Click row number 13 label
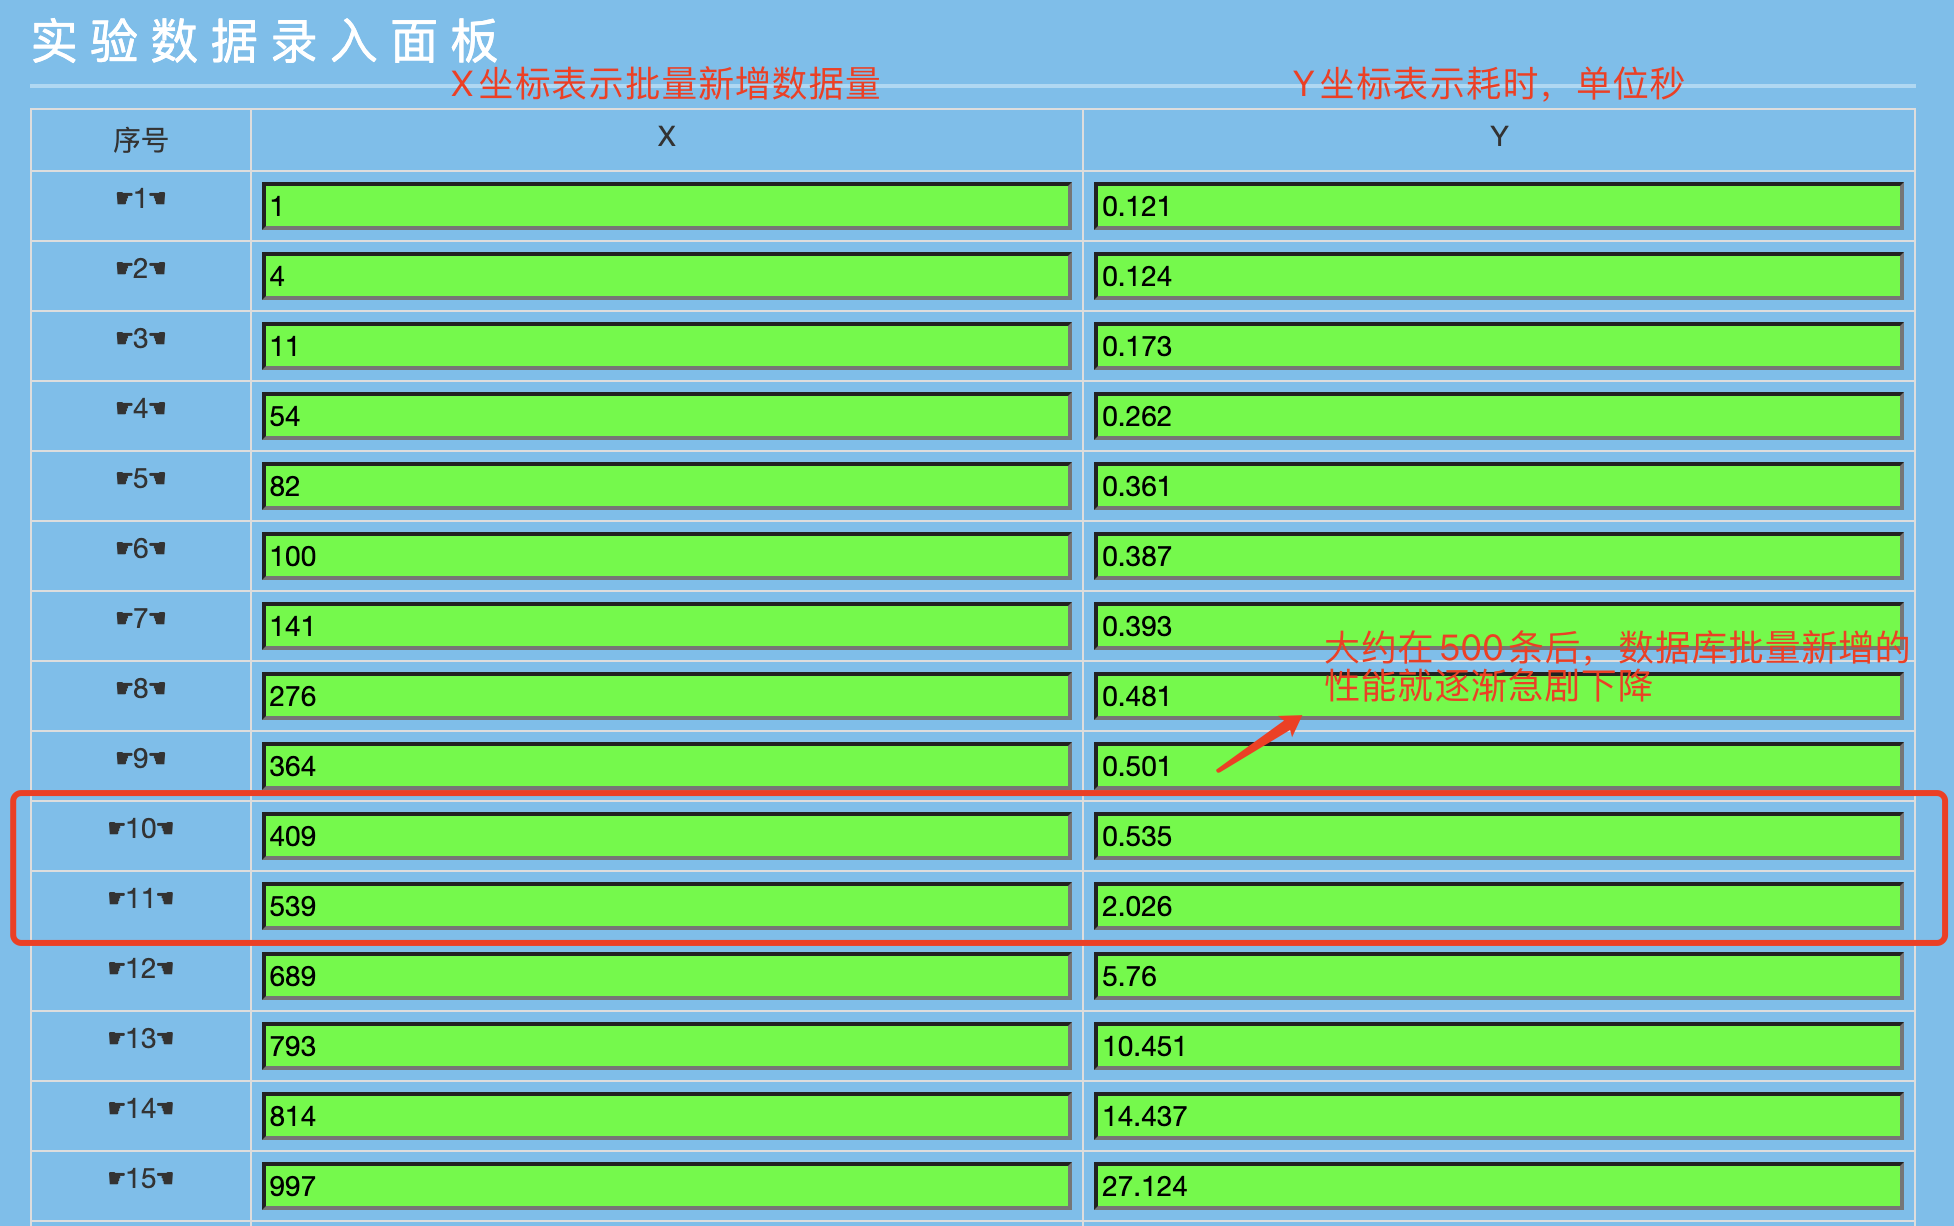Image resolution: width=1954 pixels, height=1226 pixels. 140,1038
